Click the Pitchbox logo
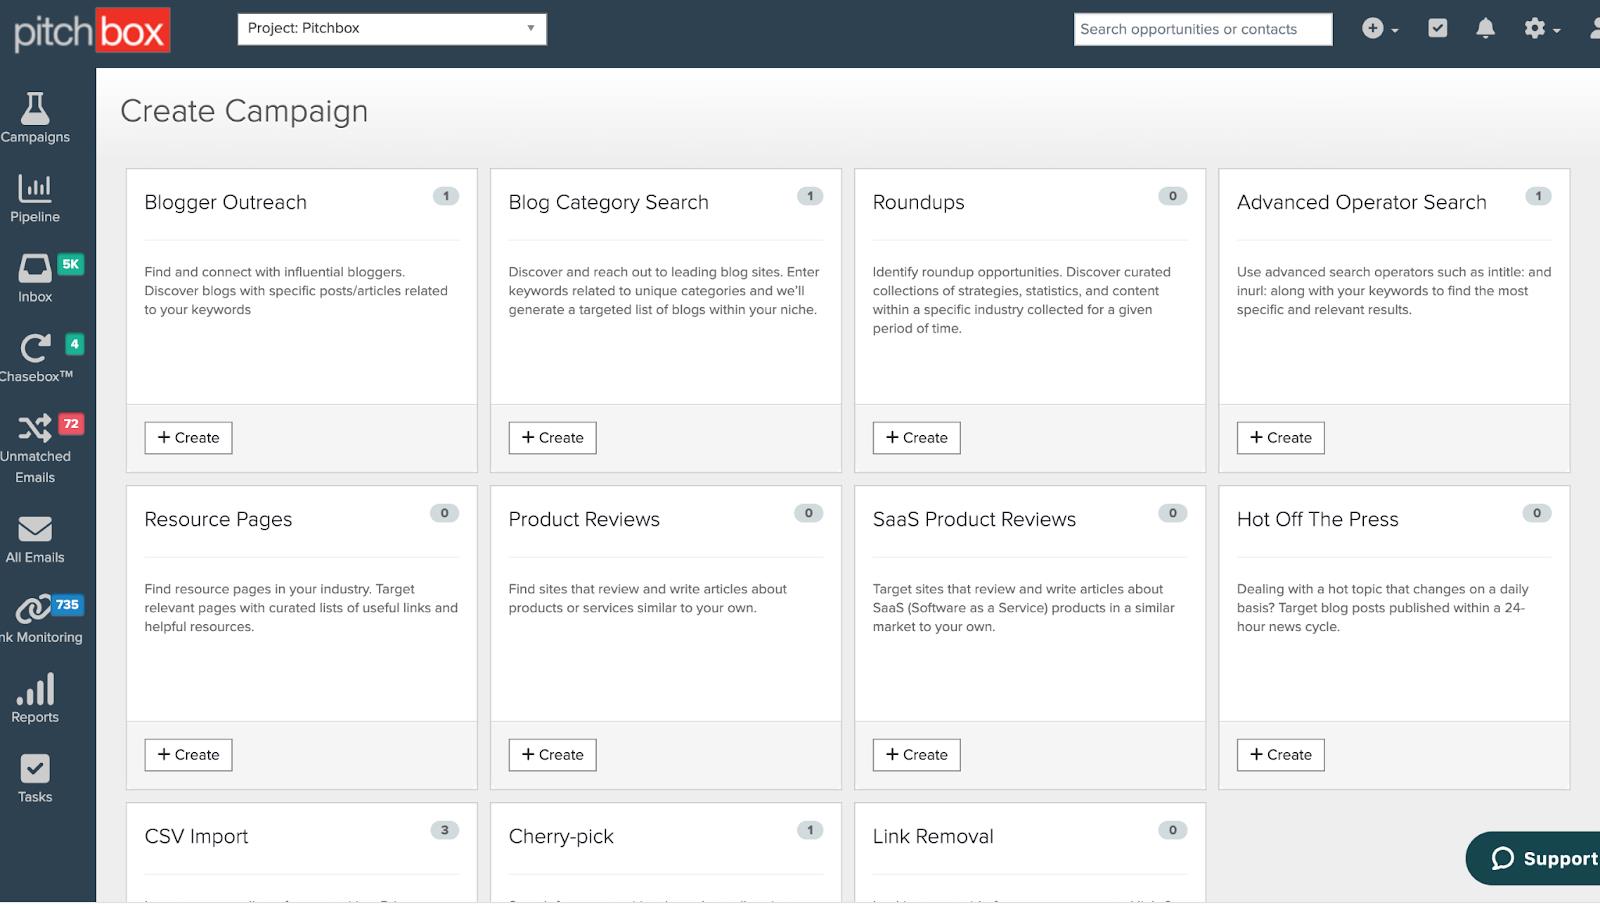Viewport: 1600px width, 909px height. tap(92, 31)
